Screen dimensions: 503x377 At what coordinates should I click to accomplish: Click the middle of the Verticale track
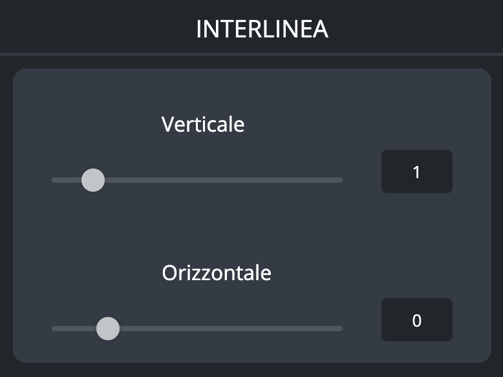pos(197,180)
